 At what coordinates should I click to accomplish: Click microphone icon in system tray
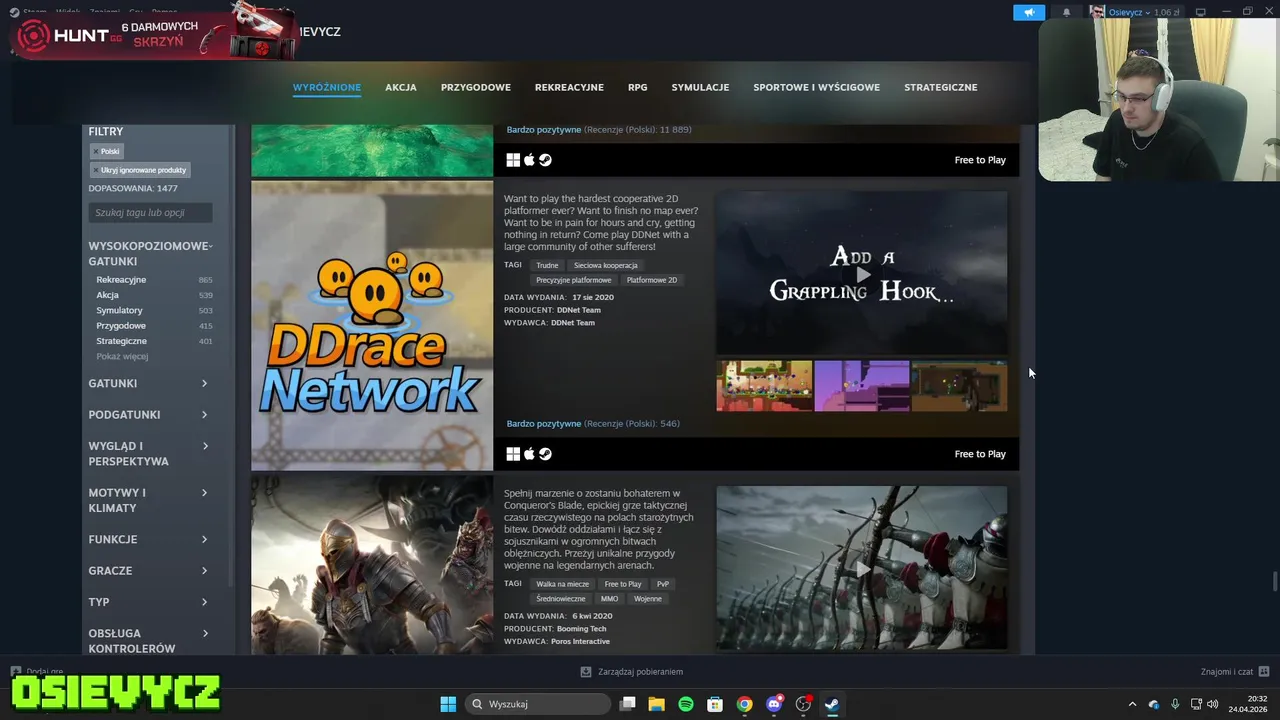tap(1175, 704)
